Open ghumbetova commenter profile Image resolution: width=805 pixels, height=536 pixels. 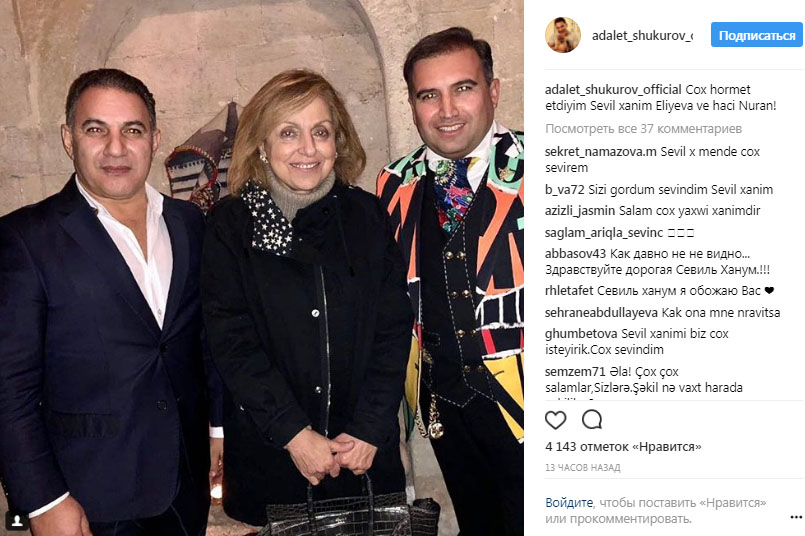click(581, 334)
